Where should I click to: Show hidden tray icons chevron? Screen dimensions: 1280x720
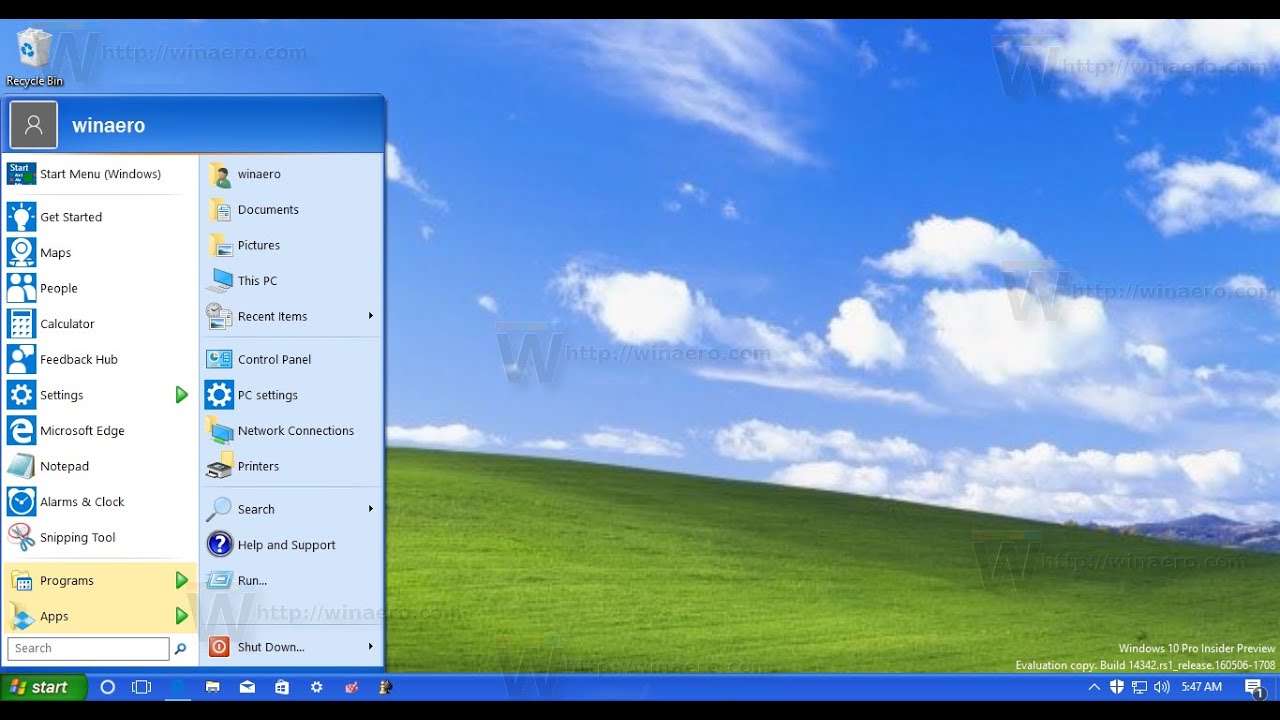click(x=1094, y=687)
